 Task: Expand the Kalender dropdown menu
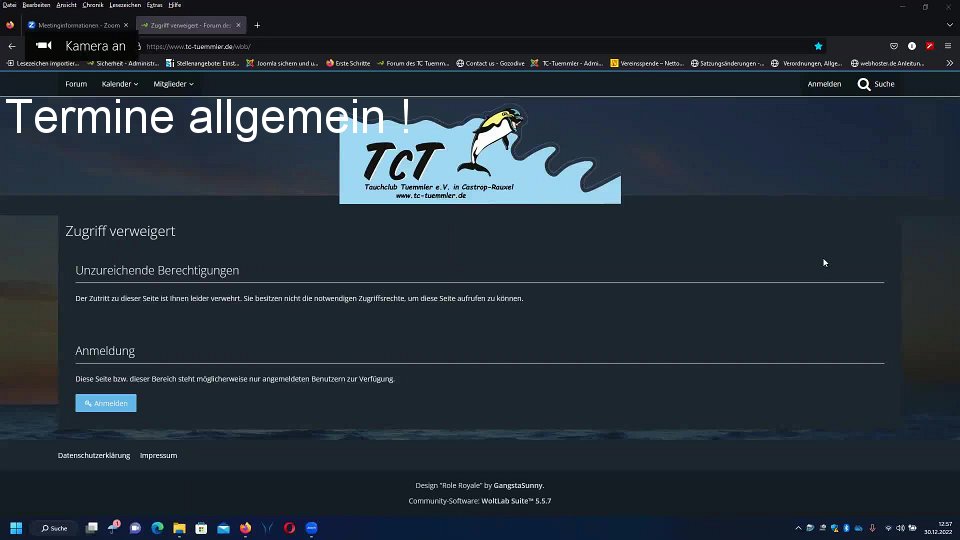click(x=120, y=84)
